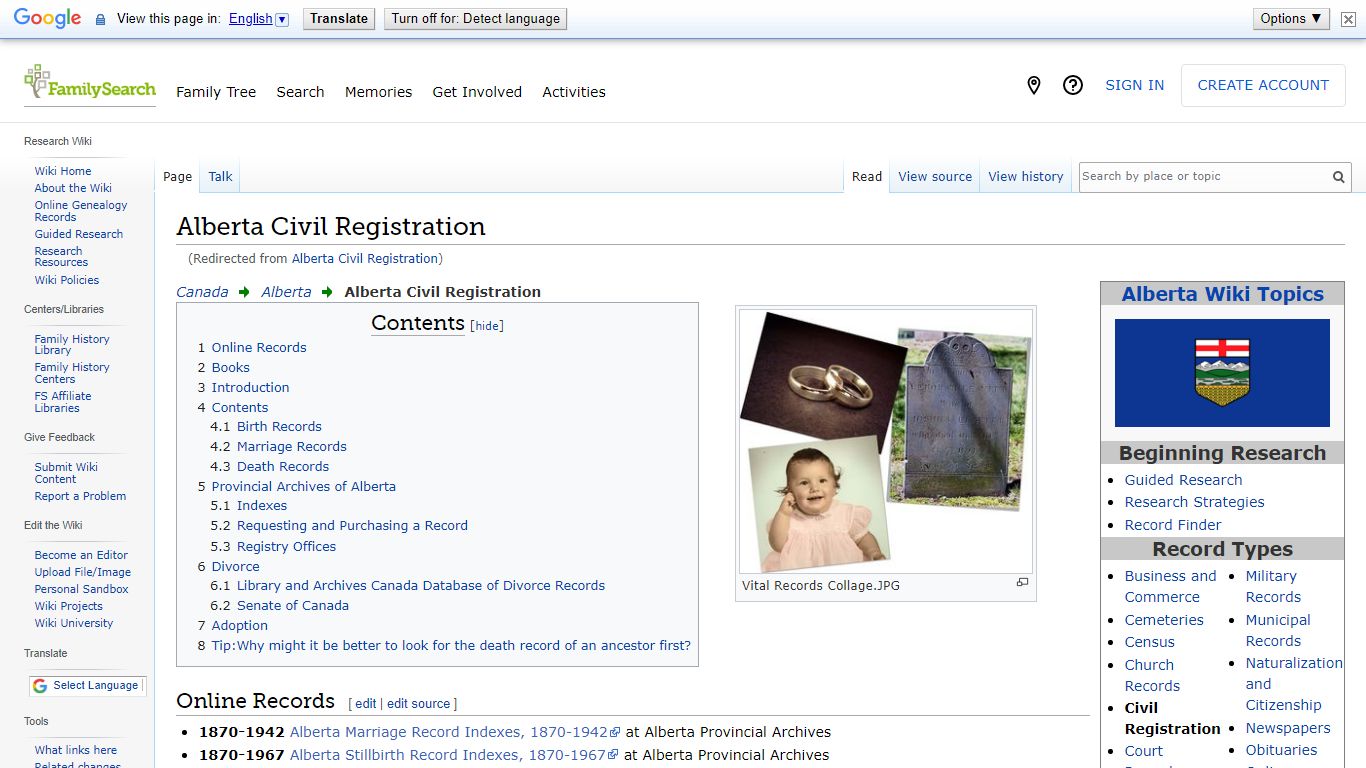Open the help question mark icon
The image size is (1366, 768).
point(1073,86)
